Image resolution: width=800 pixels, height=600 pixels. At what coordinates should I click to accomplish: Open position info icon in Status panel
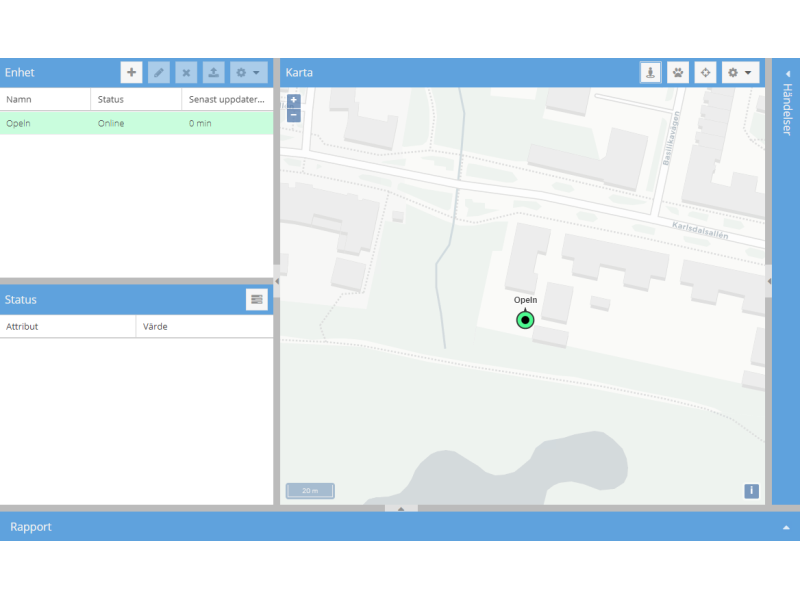point(257,299)
